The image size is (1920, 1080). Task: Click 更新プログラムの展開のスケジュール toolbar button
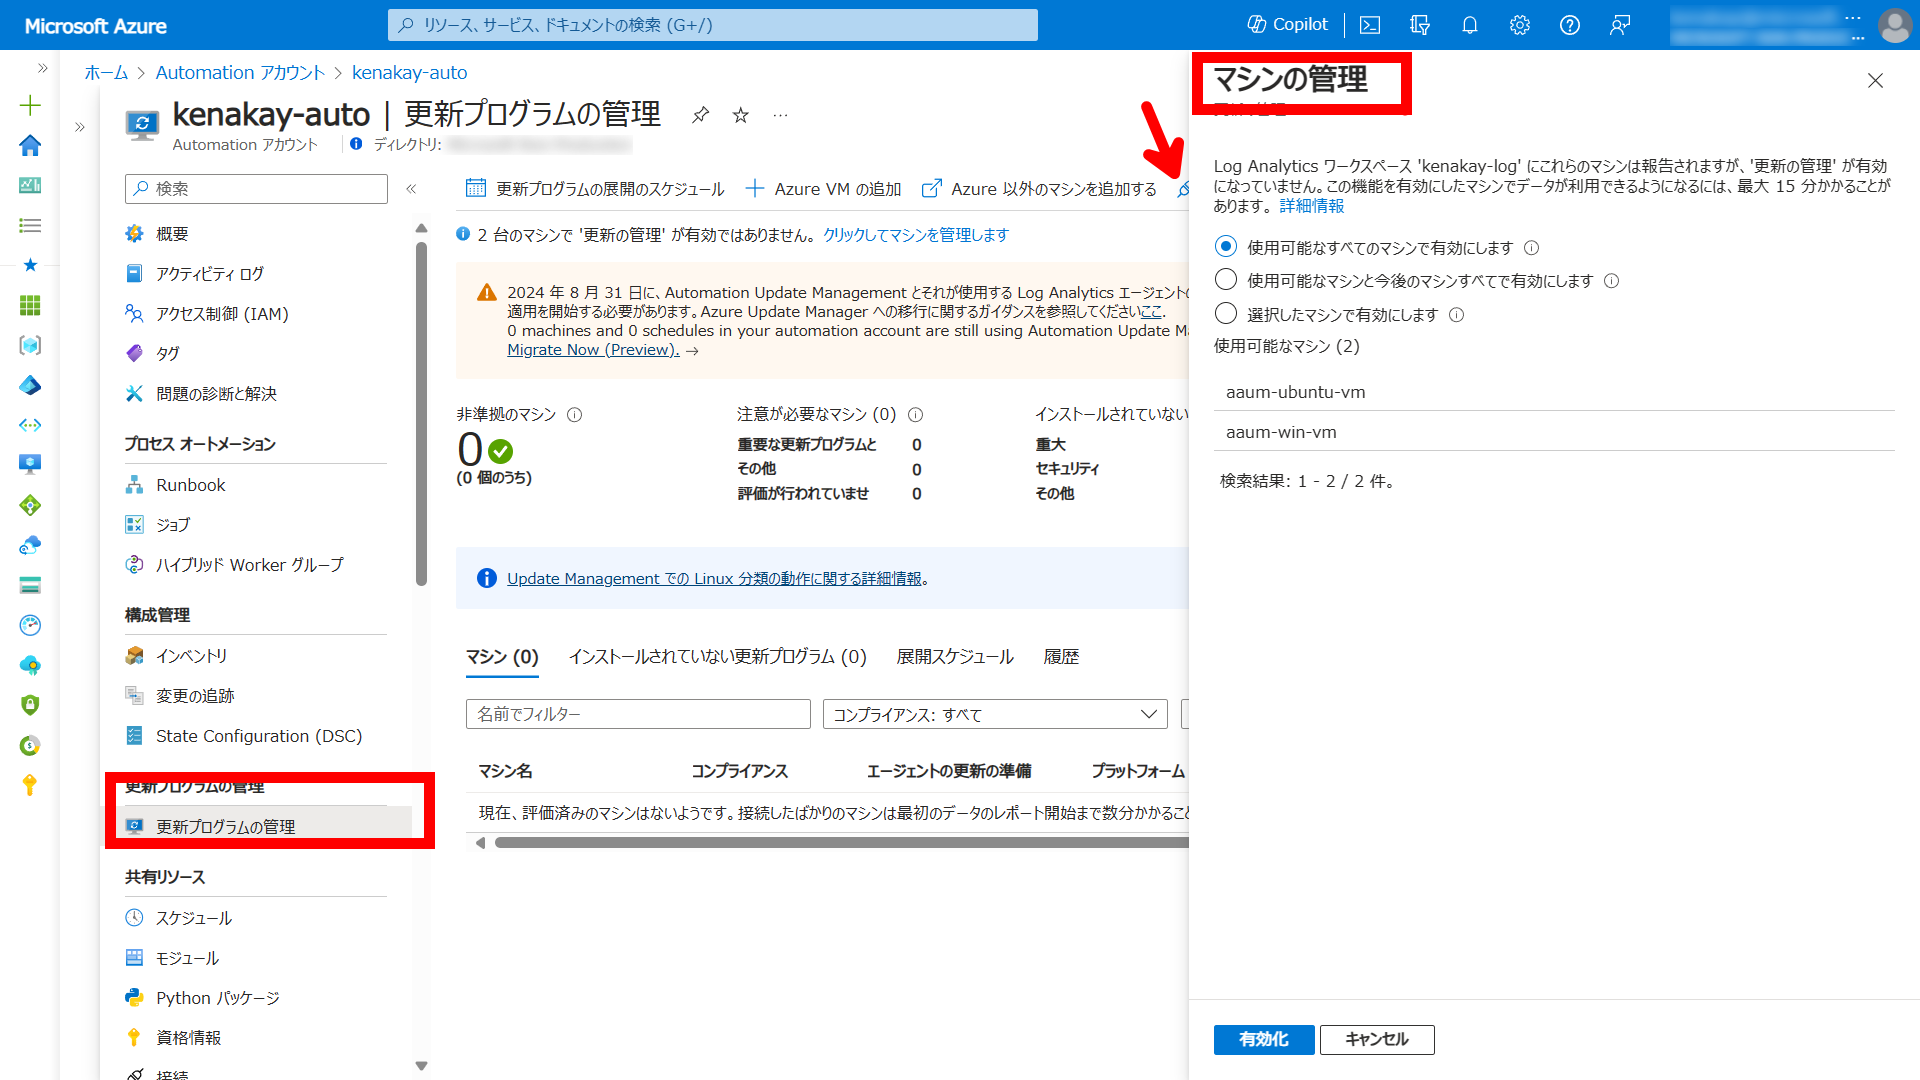click(595, 189)
